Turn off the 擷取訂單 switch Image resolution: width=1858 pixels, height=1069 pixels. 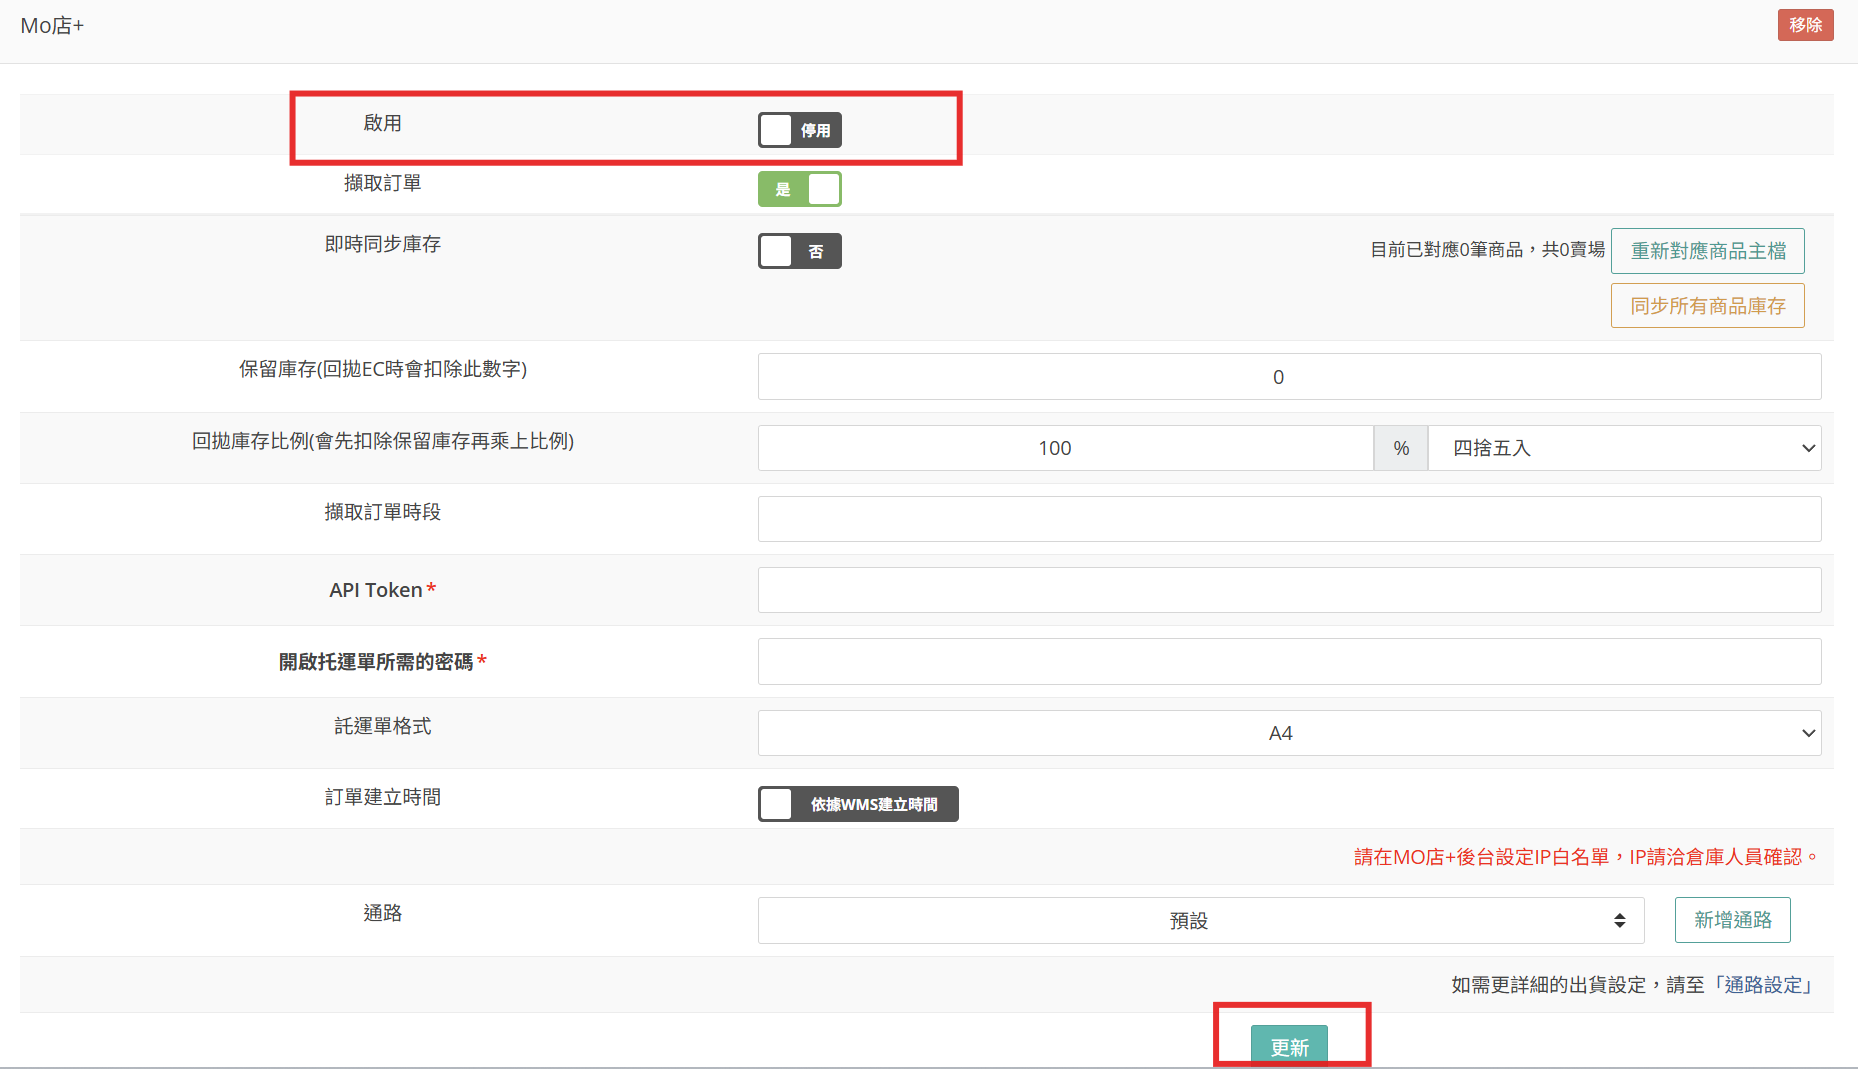click(799, 189)
